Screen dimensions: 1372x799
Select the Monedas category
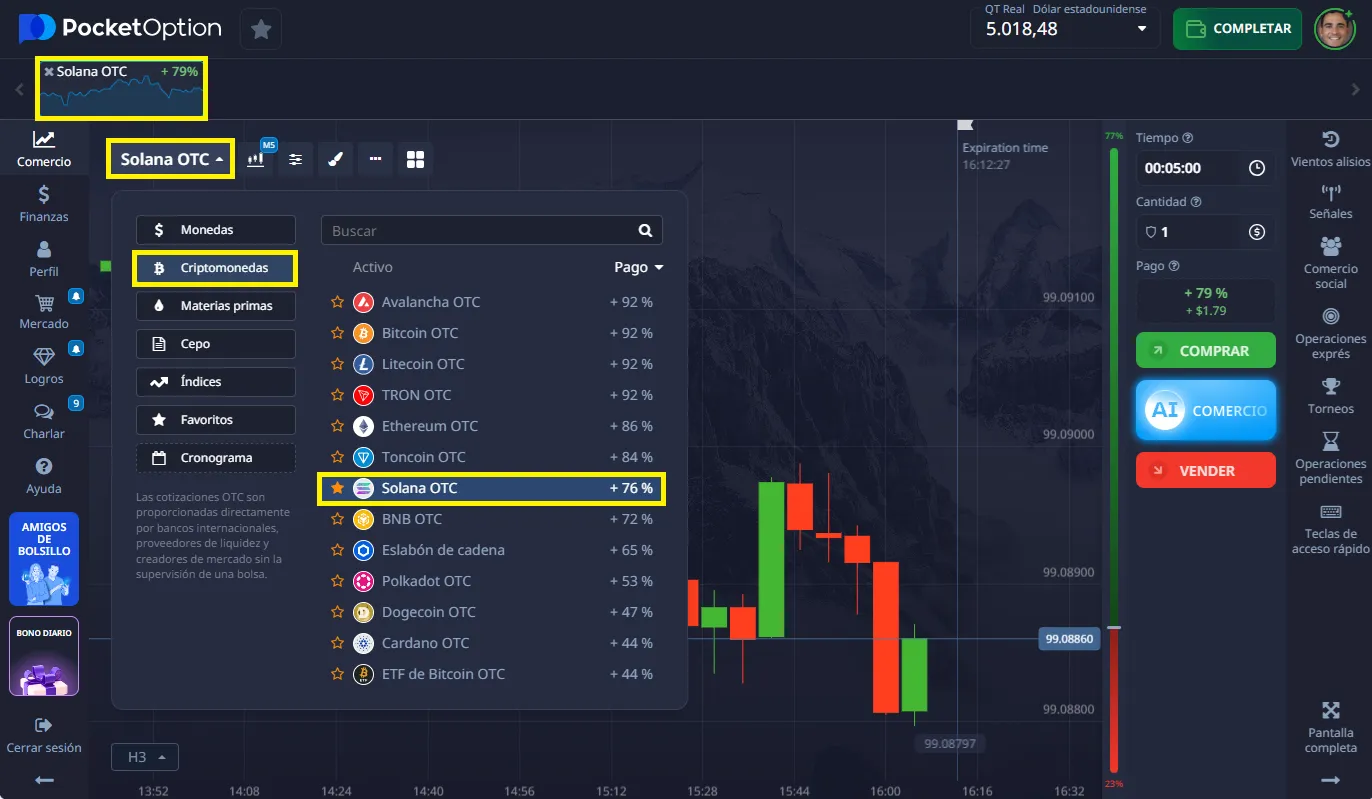click(216, 230)
